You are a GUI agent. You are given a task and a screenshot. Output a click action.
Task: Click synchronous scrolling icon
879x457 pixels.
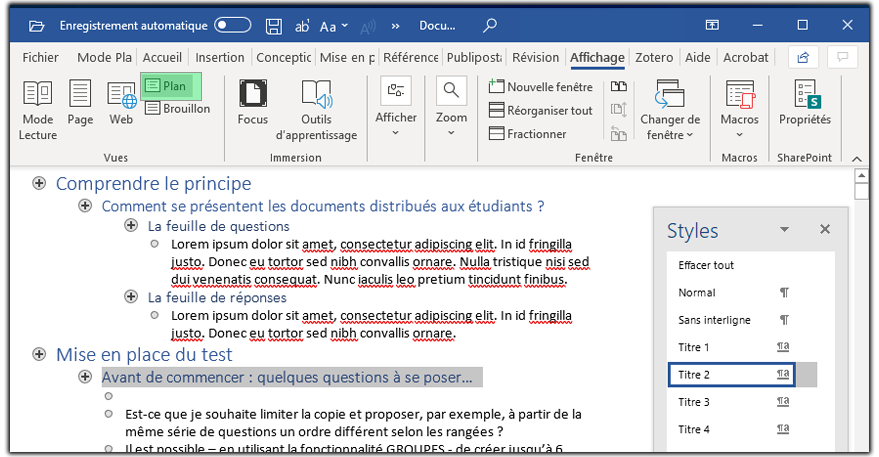point(618,109)
